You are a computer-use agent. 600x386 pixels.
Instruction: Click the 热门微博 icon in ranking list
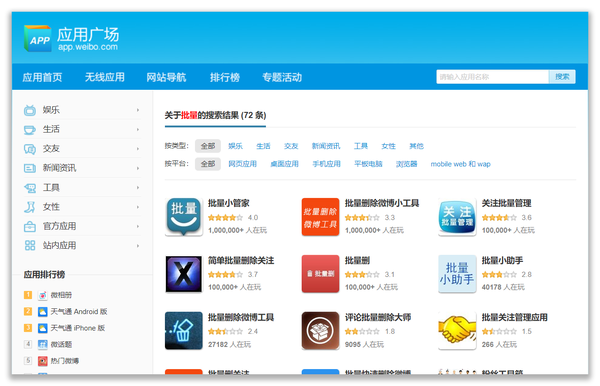(x=42, y=361)
